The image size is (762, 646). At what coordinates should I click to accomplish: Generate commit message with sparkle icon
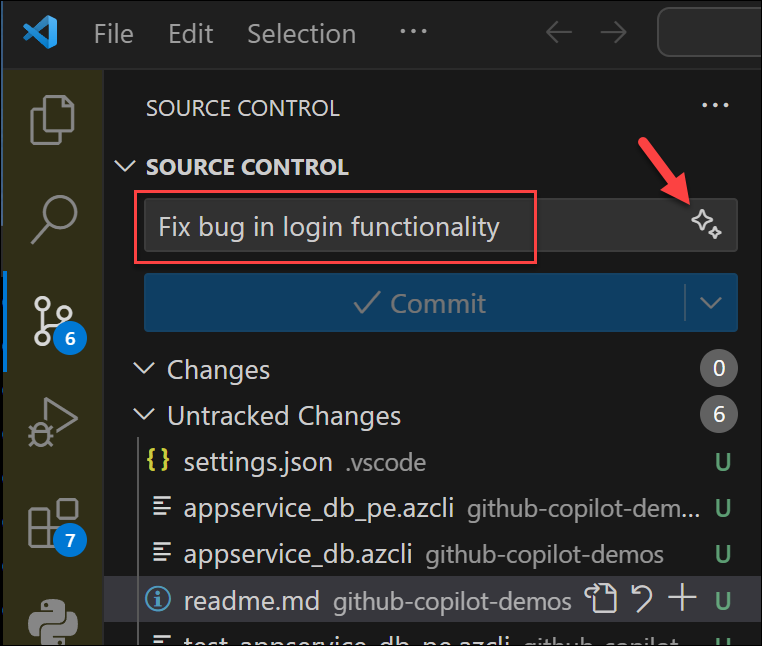click(x=706, y=224)
